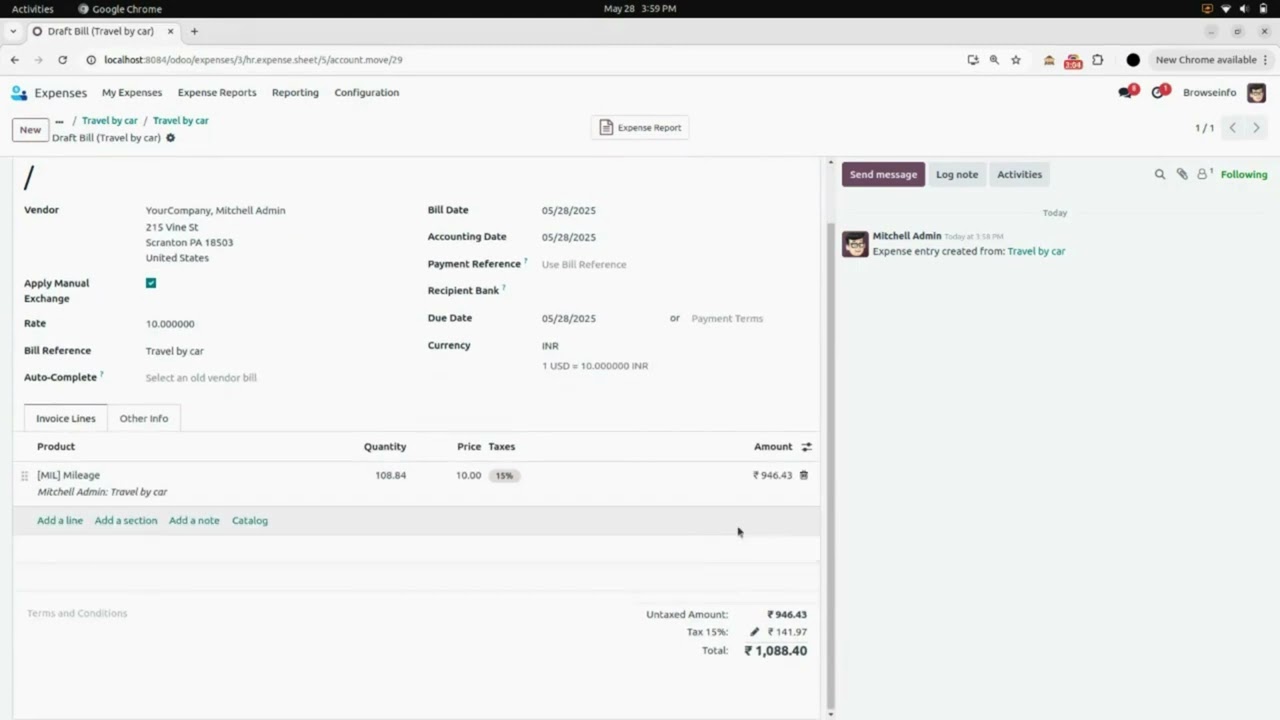Click the breadcrumb ellipsis
The image size is (1280, 720).
(x=59, y=121)
